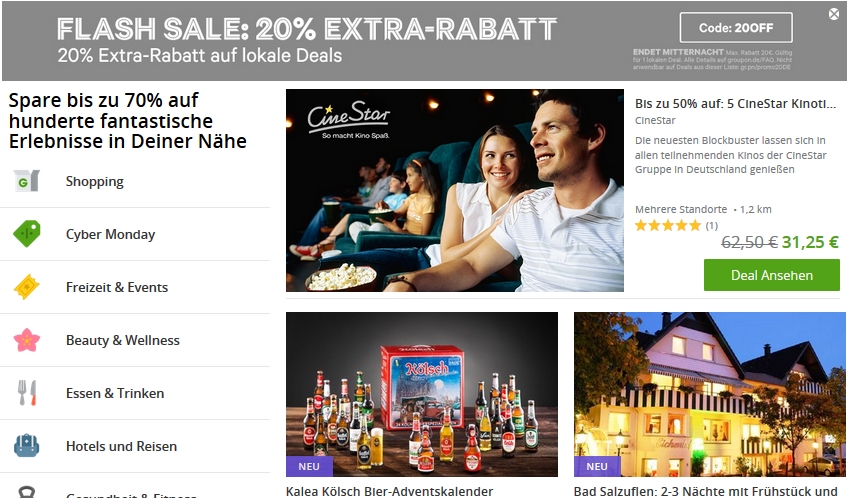Click the green Cyber Monday tag icon

pos(26,234)
